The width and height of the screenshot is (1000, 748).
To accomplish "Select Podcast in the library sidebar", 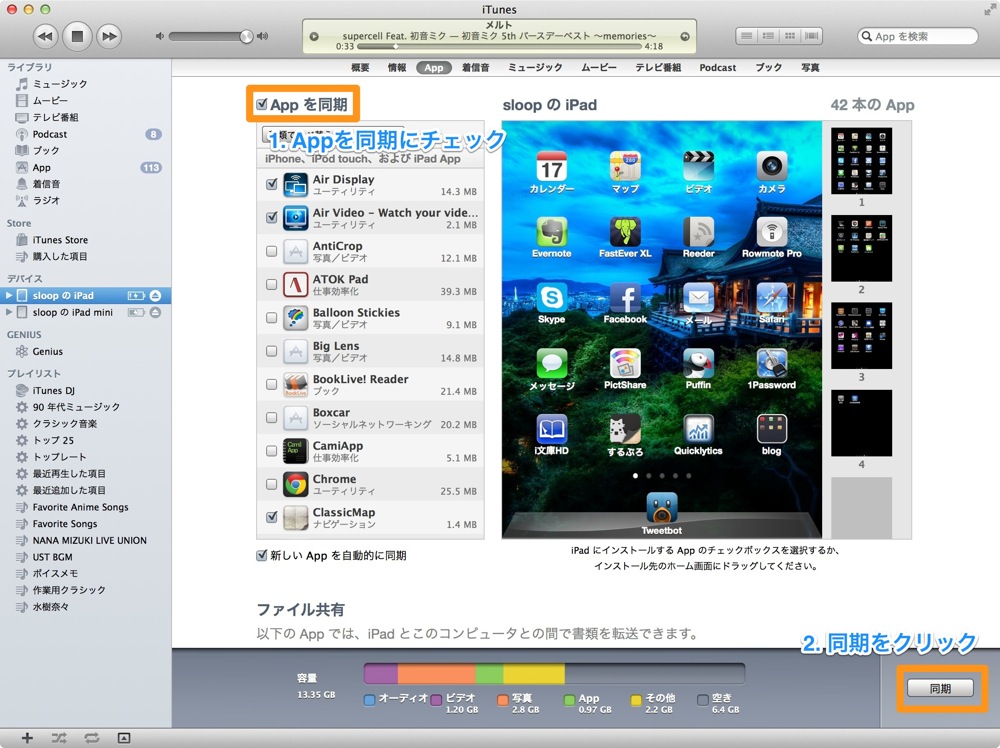I will click(x=50, y=134).
